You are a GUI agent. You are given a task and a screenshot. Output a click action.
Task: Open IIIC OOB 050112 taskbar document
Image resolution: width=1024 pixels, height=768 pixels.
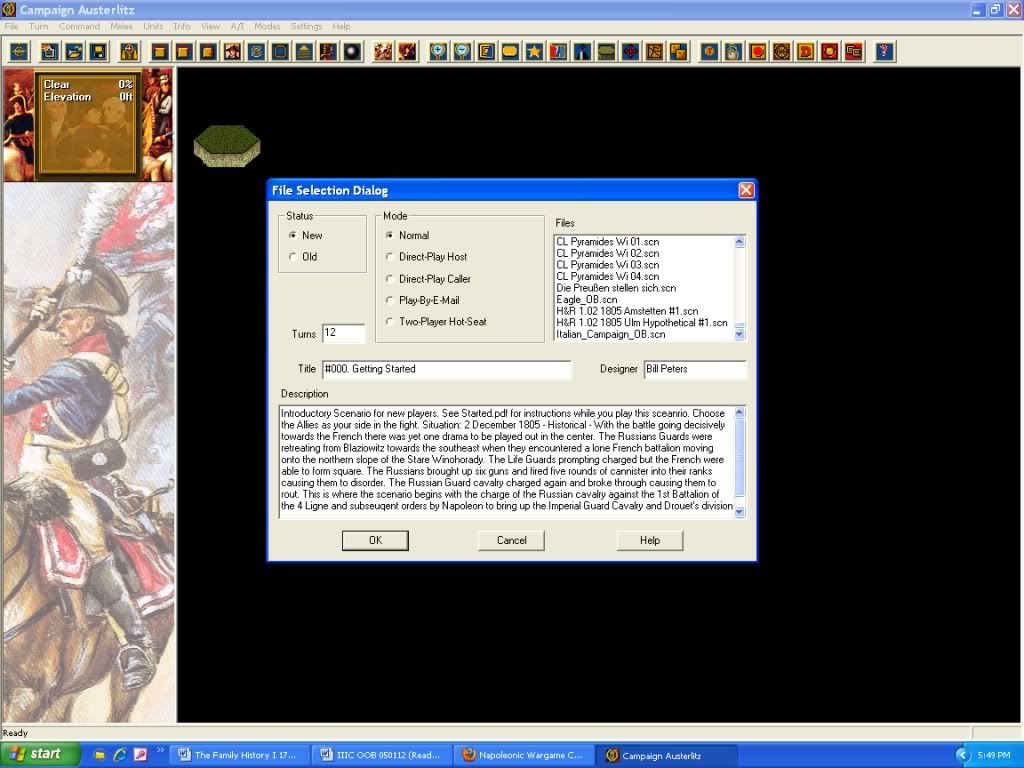381,755
